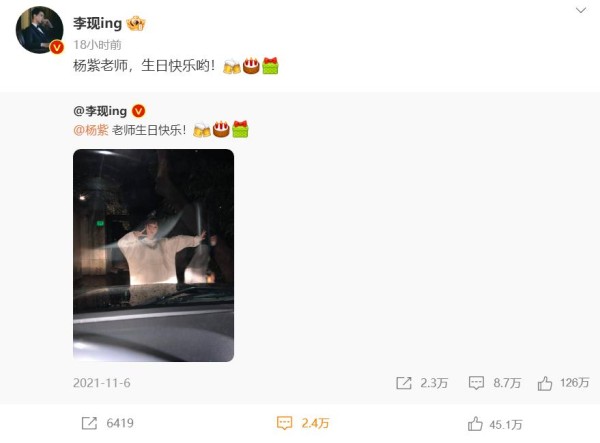Click the original post comment icon 8.7万
600x443 pixels.
(476, 383)
